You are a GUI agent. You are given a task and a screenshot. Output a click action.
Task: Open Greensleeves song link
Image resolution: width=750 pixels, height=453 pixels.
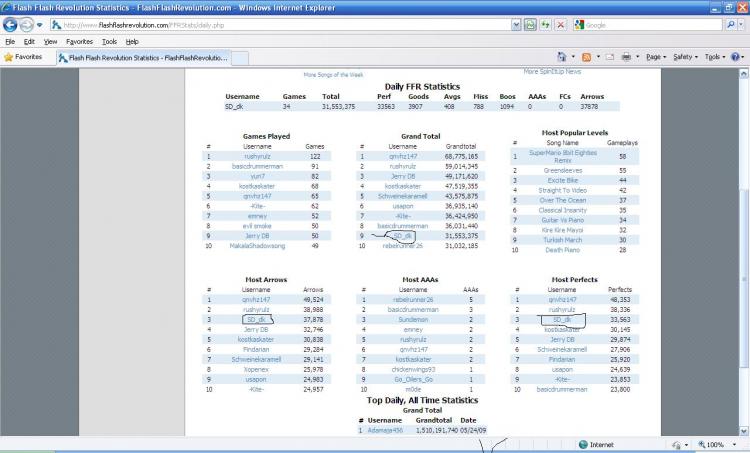tap(563, 170)
